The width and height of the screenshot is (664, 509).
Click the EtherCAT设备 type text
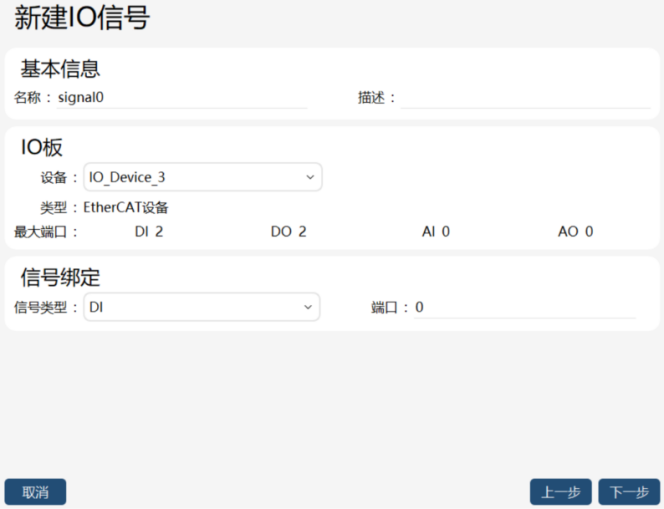point(126,207)
